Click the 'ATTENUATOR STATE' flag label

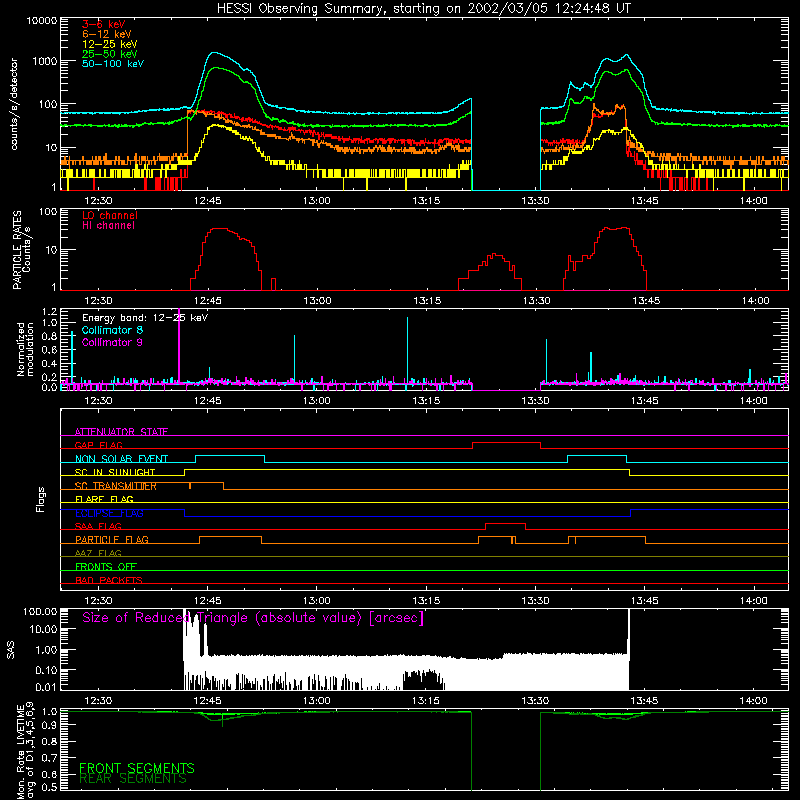121,432
